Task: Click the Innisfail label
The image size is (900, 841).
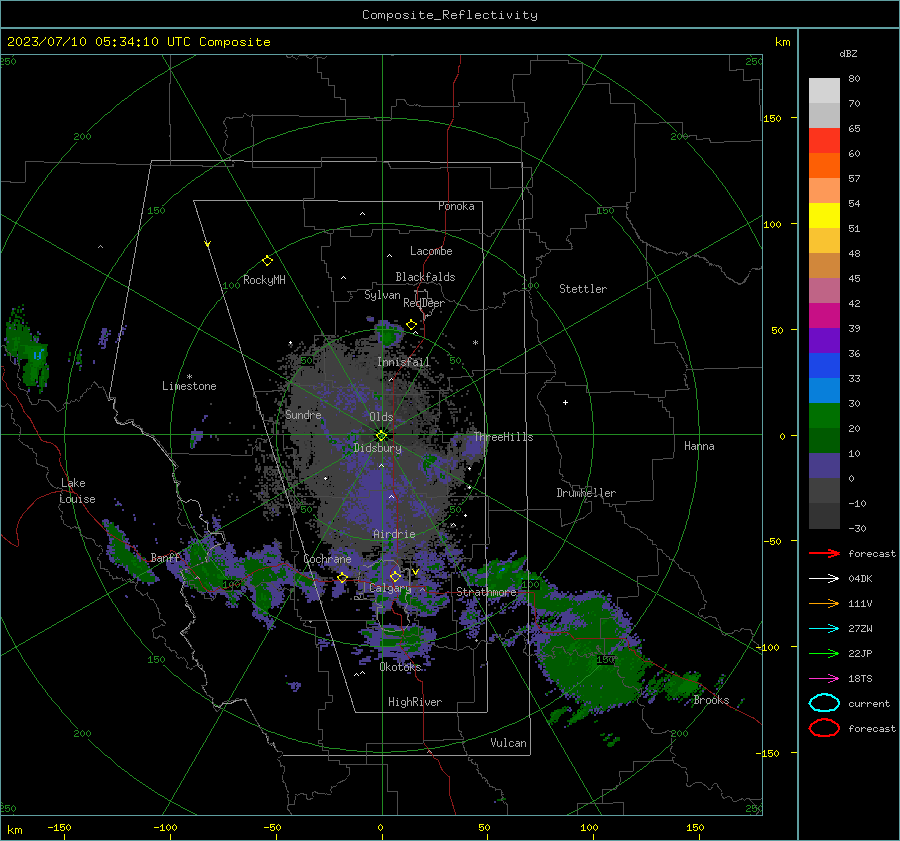Action: pos(404,362)
